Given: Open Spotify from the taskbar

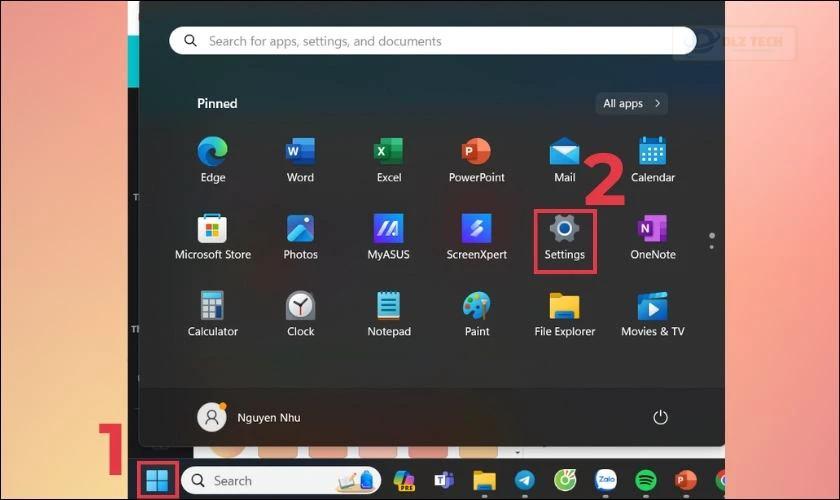Looking at the screenshot, I should point(646,480).
